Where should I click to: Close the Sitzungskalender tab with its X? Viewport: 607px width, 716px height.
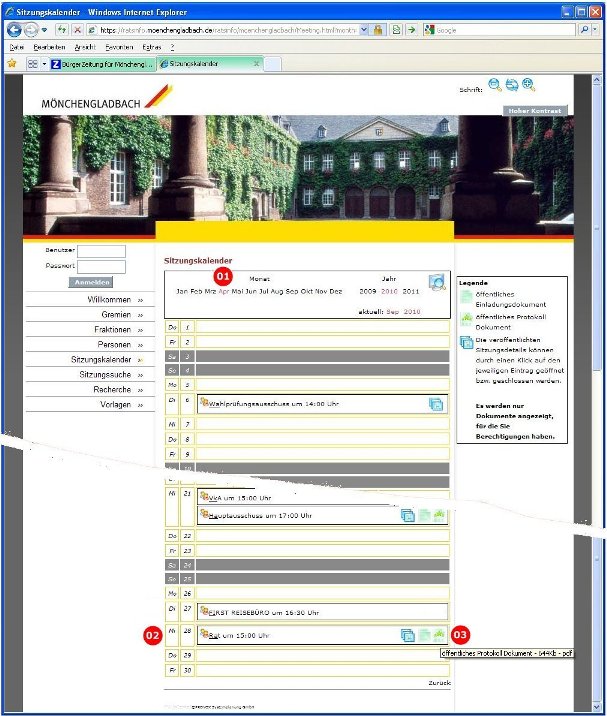pyautogui.click(x=257, y=64)
